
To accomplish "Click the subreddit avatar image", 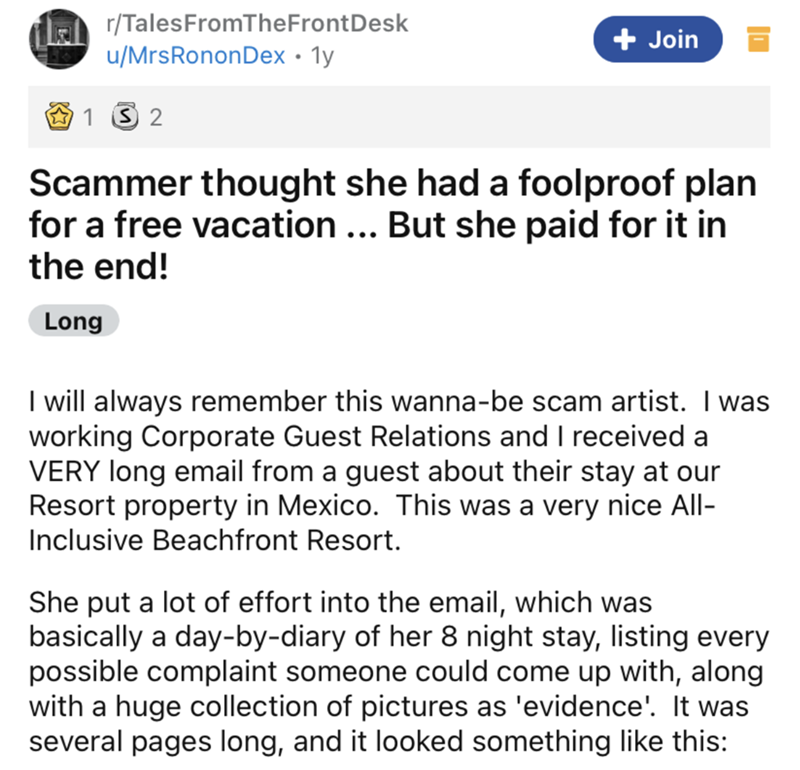I will pos(63,40).
